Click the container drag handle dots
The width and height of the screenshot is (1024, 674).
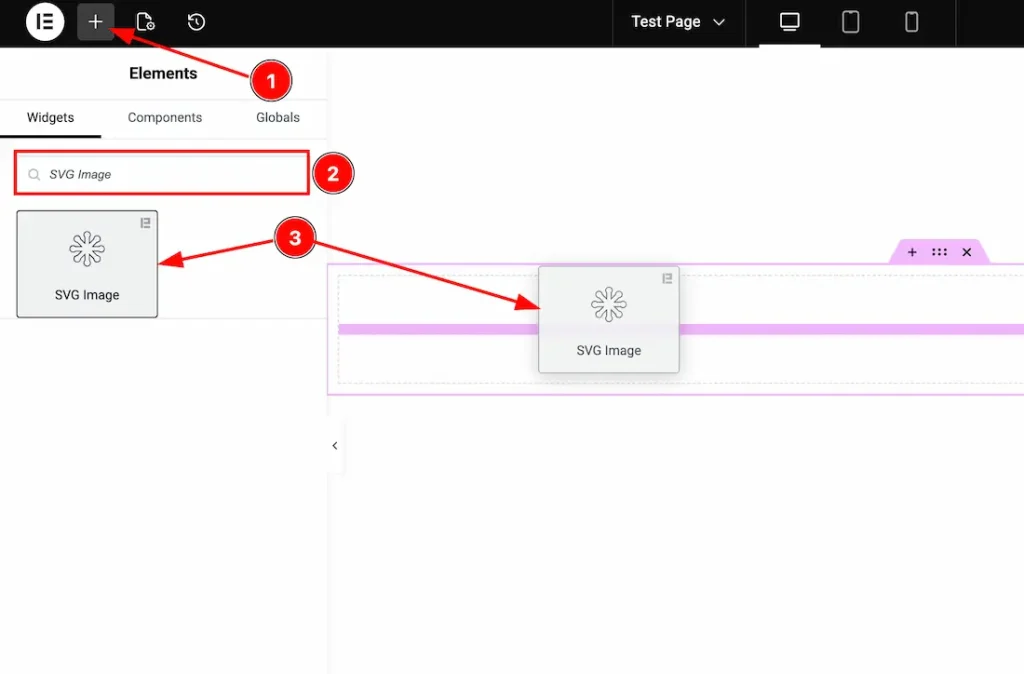tap(938, 252)
